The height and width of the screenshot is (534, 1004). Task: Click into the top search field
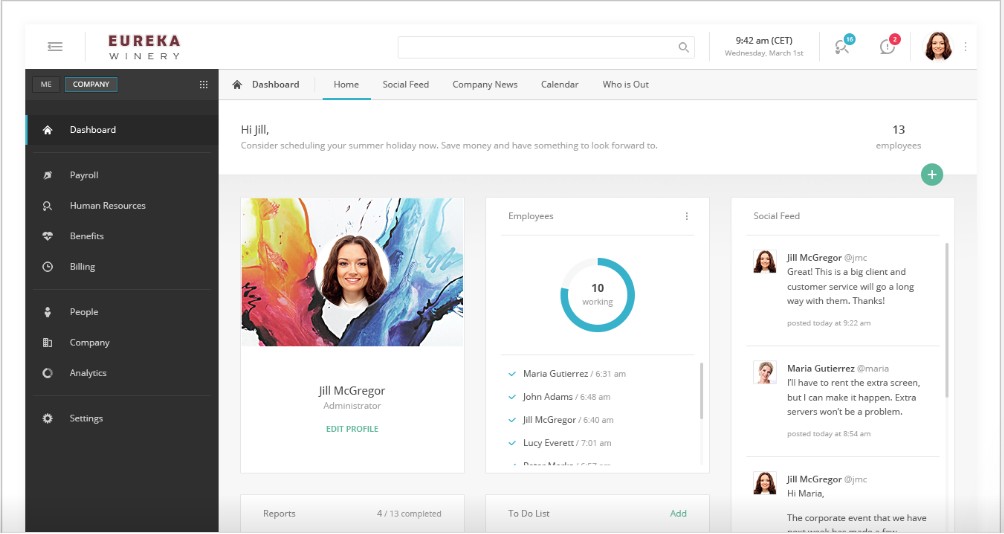tap(546, 47)
